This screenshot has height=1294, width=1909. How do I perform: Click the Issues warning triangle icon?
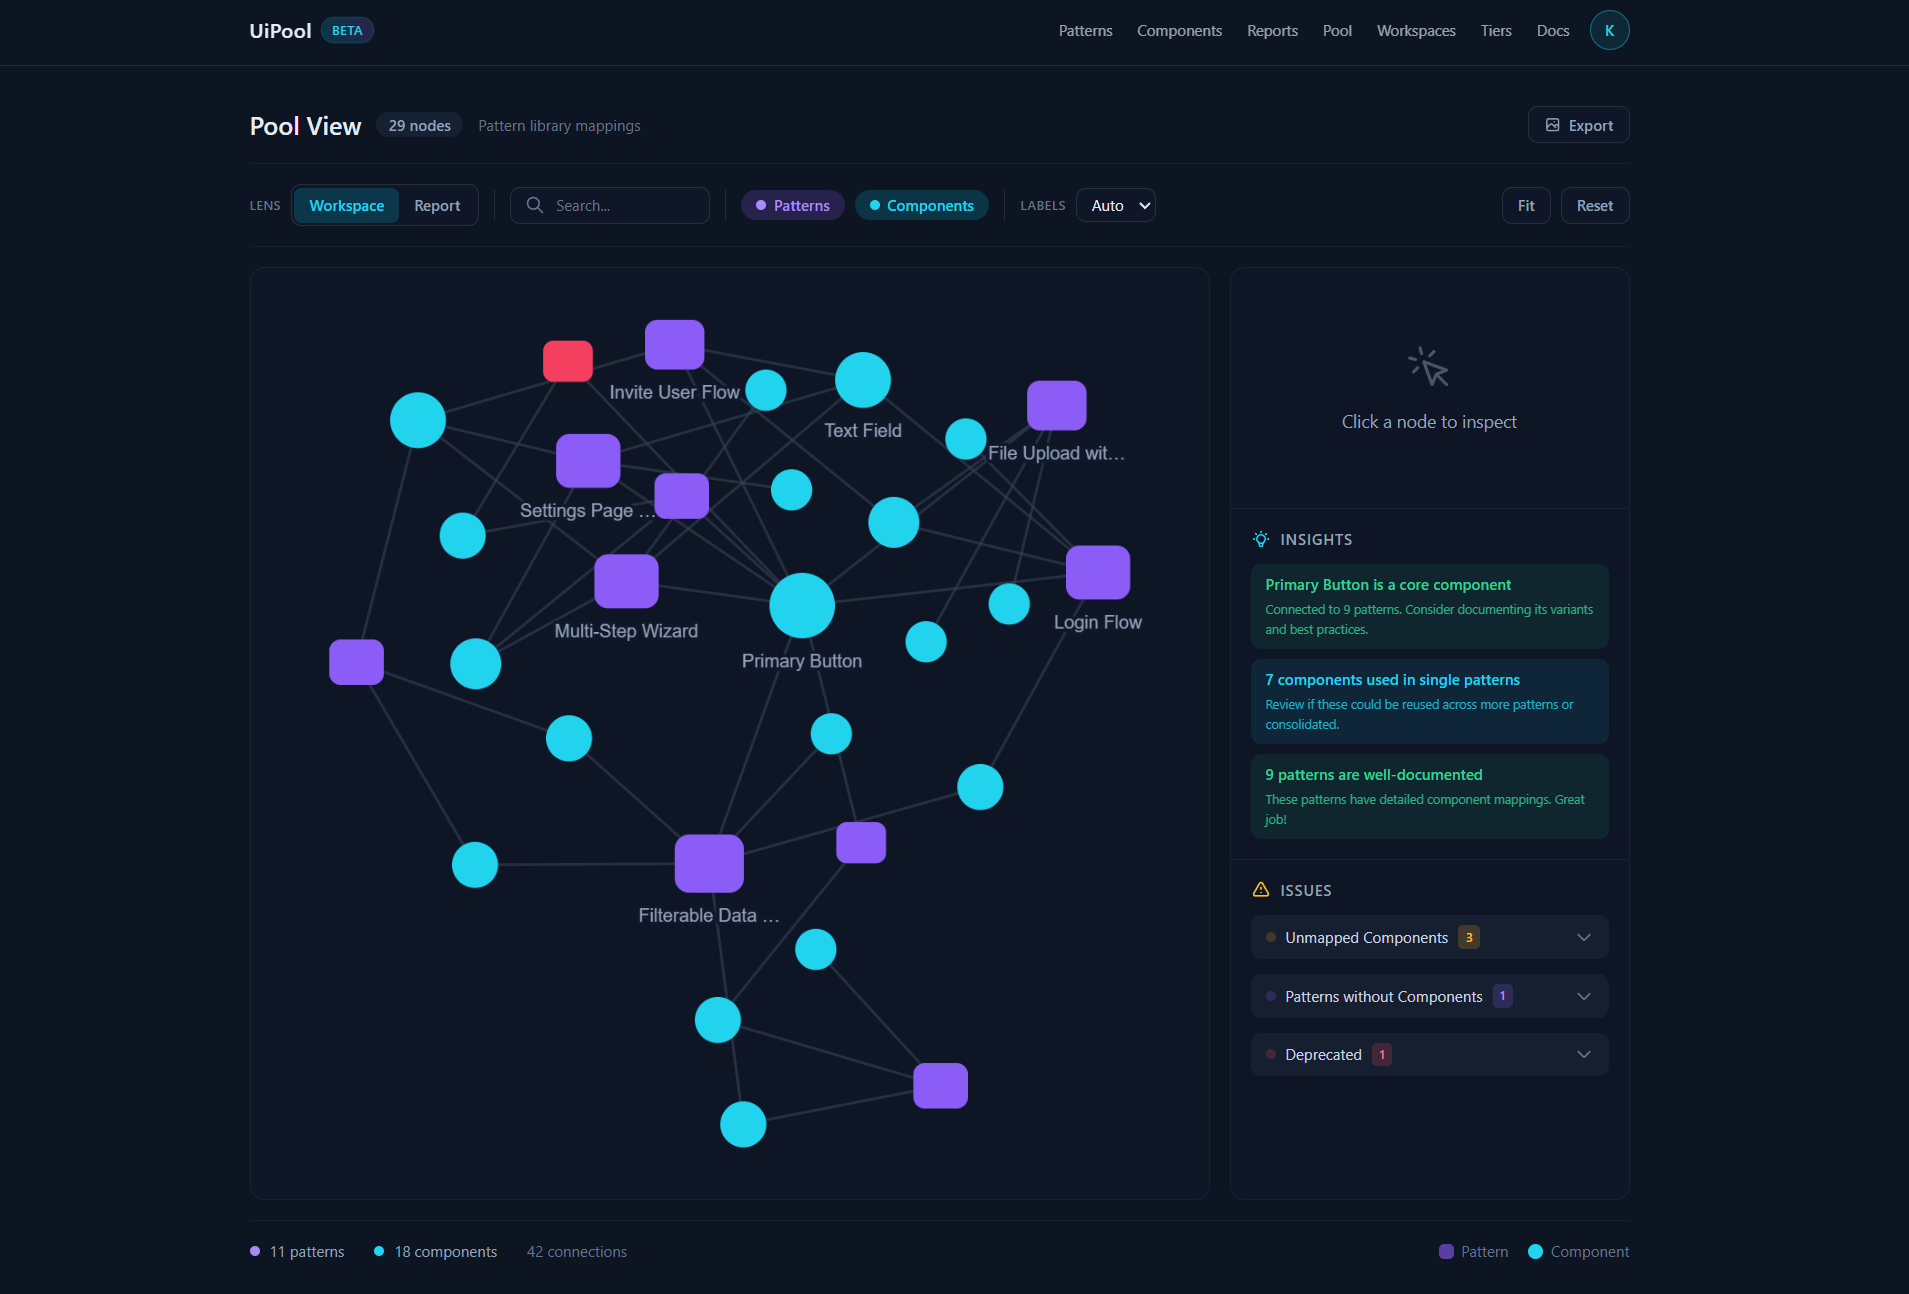[1261, 890]
